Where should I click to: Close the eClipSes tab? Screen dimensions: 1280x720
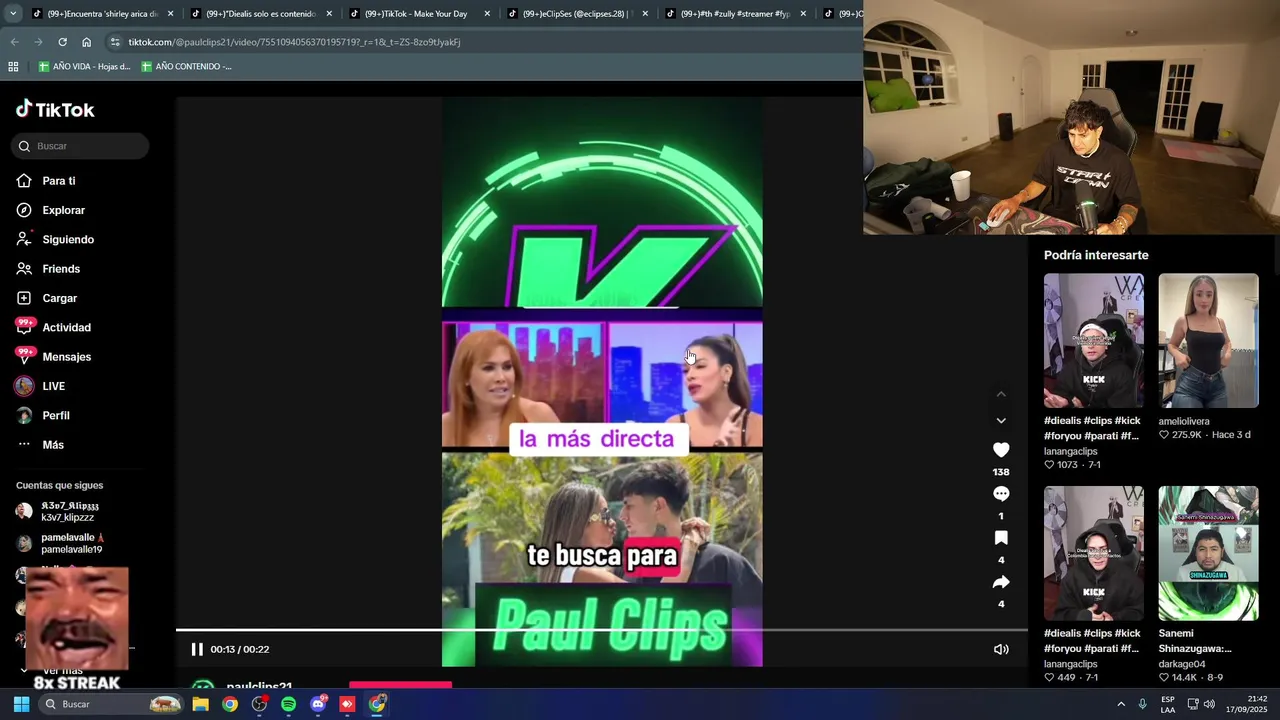[645, 14]
